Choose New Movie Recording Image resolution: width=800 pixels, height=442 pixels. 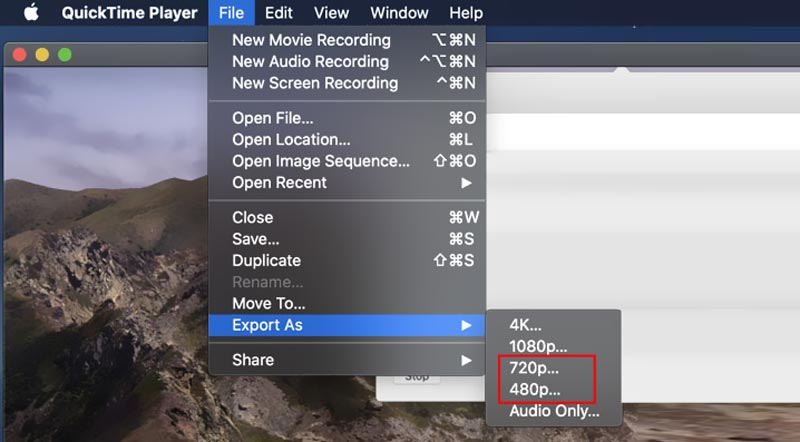(x=347, y=40)
